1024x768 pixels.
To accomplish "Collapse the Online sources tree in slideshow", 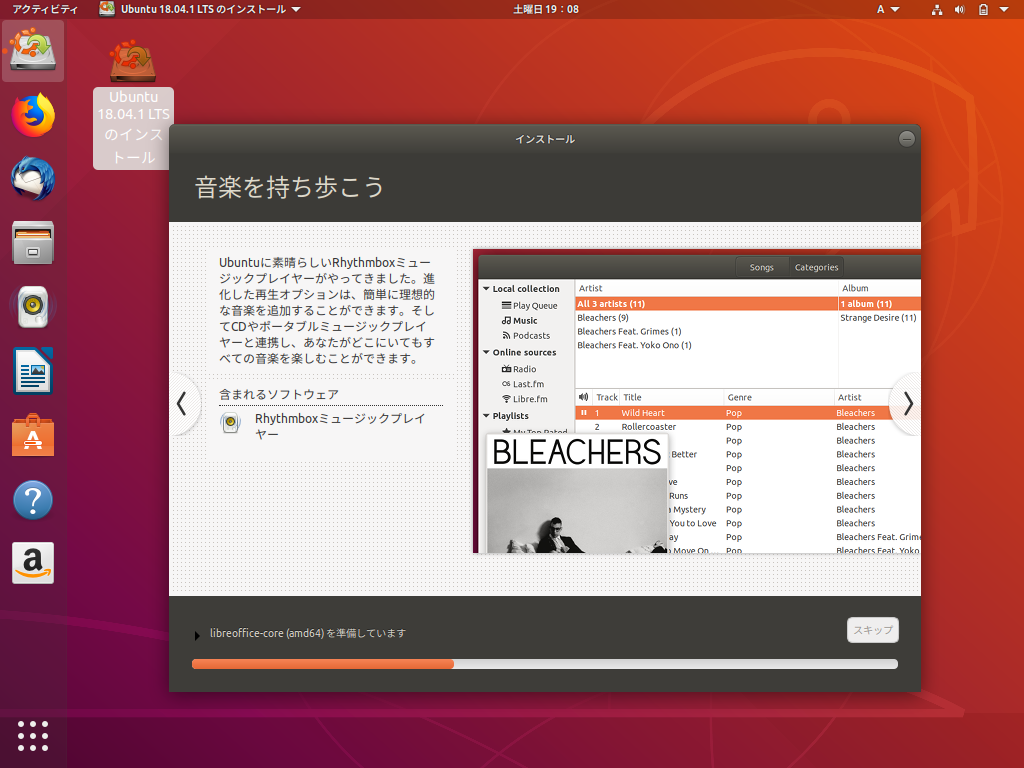I will tap(486, 352).
